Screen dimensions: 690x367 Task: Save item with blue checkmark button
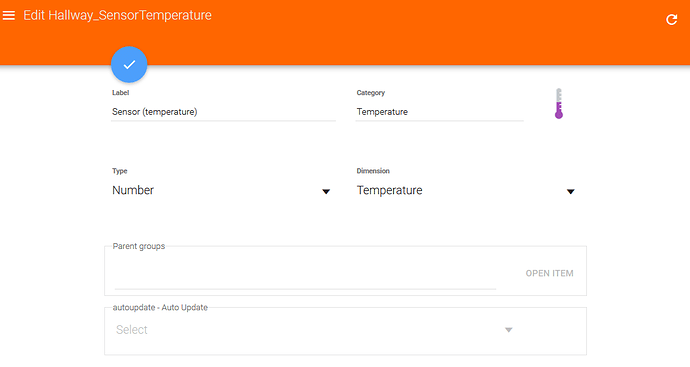129,65
